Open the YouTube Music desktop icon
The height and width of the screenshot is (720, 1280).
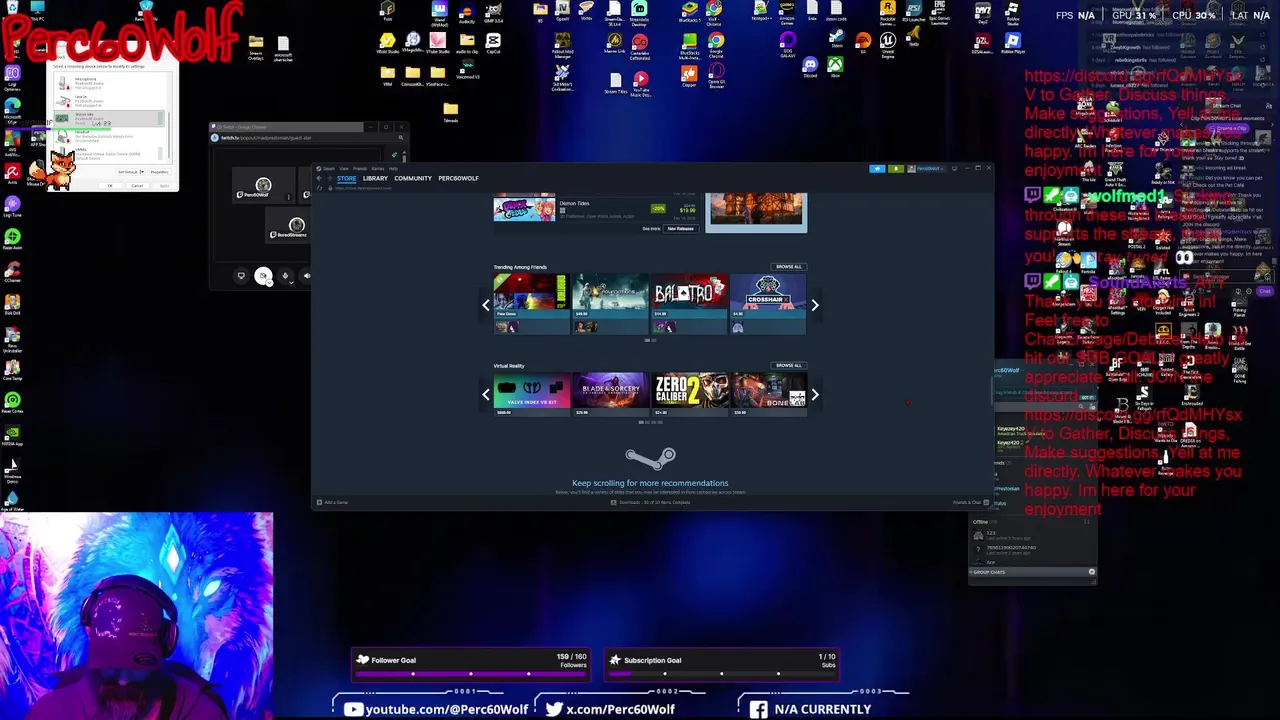[641, 84]
